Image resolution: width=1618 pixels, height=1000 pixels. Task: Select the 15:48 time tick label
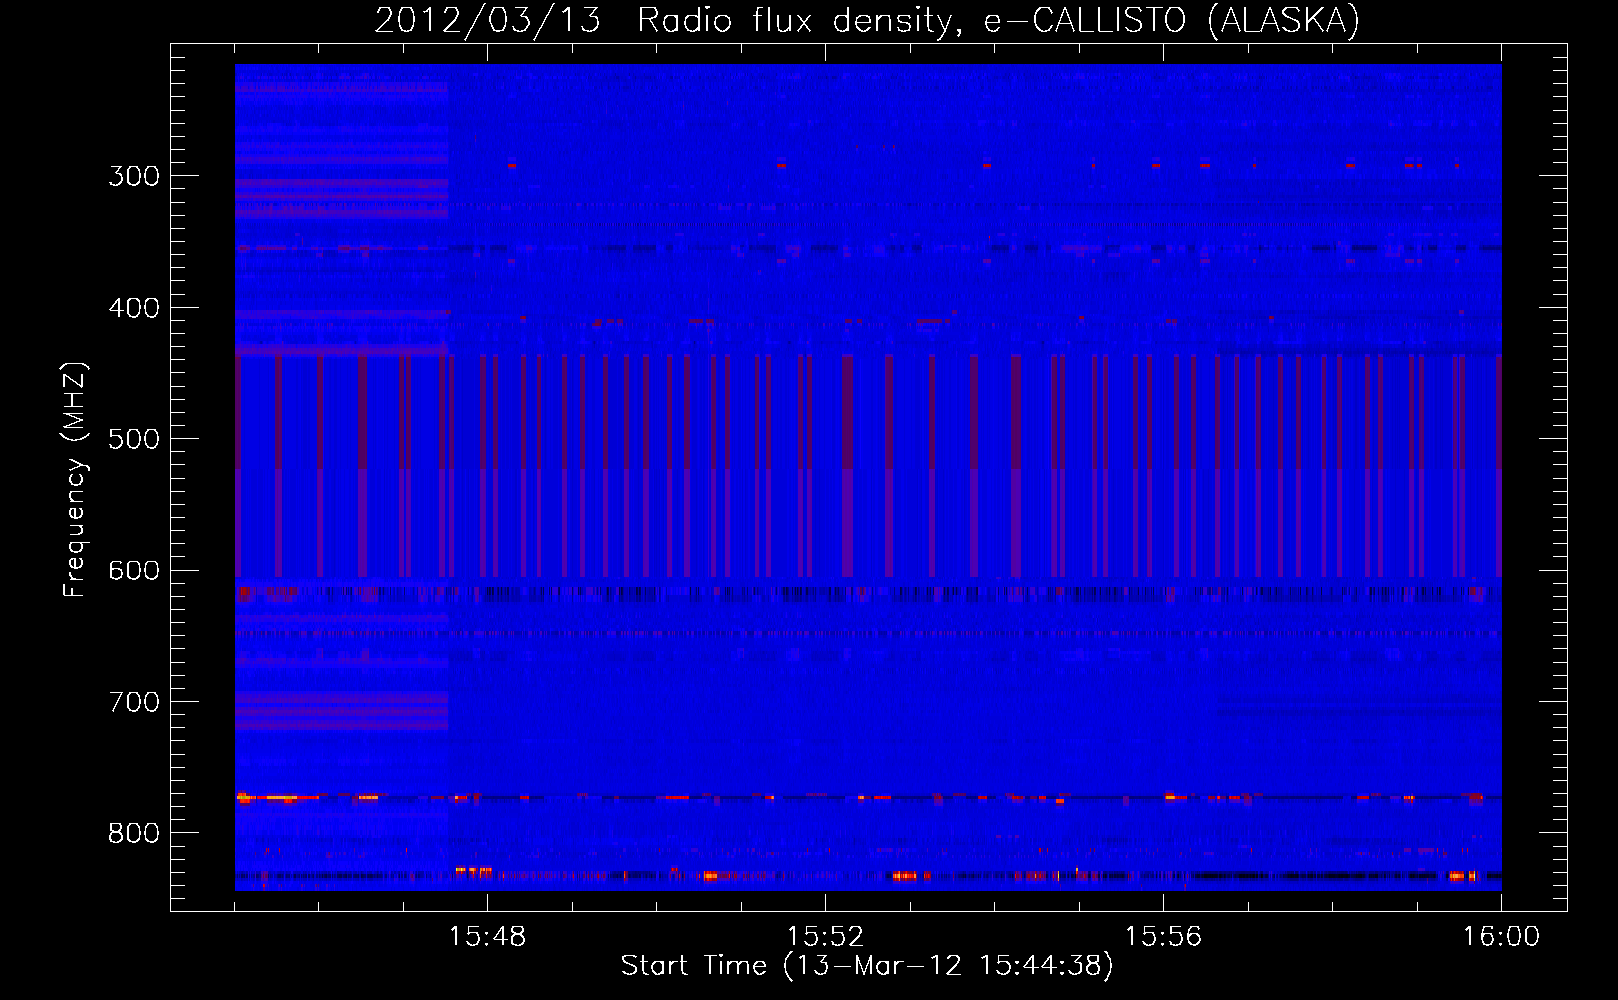pyautogui.click(x=486, y=937)
